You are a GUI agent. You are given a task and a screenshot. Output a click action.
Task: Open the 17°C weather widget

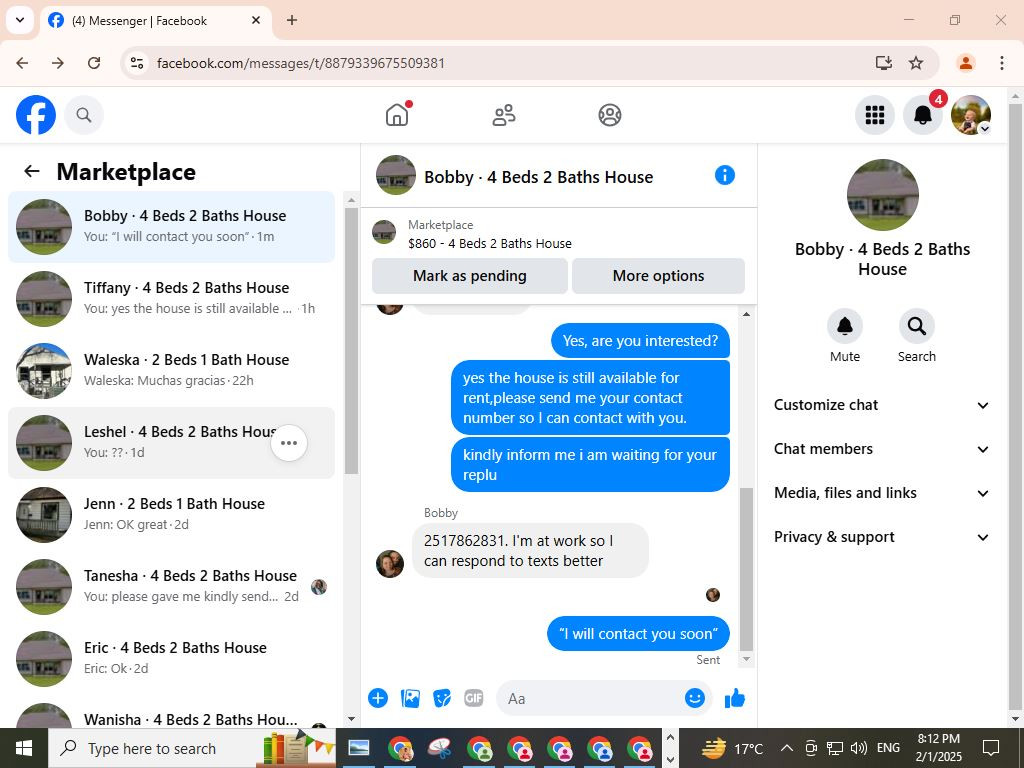point(731,748)
